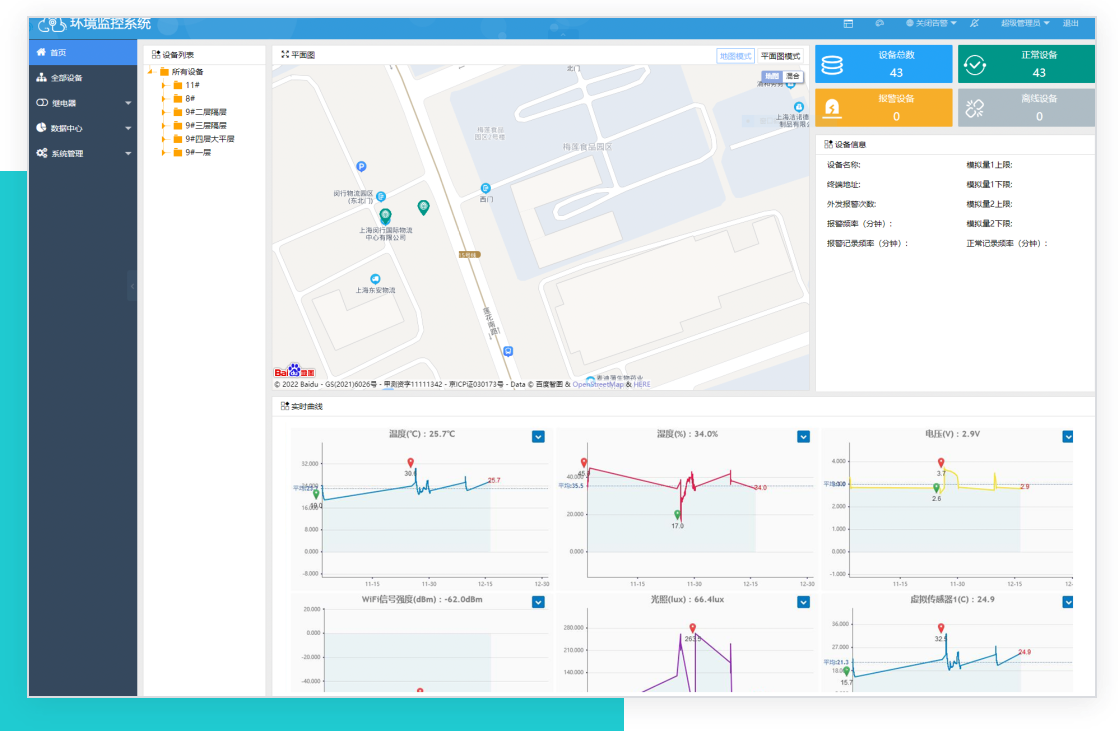Collapse the 所有设备 root node
The image size is (1118, 732).
coord(151,72)
